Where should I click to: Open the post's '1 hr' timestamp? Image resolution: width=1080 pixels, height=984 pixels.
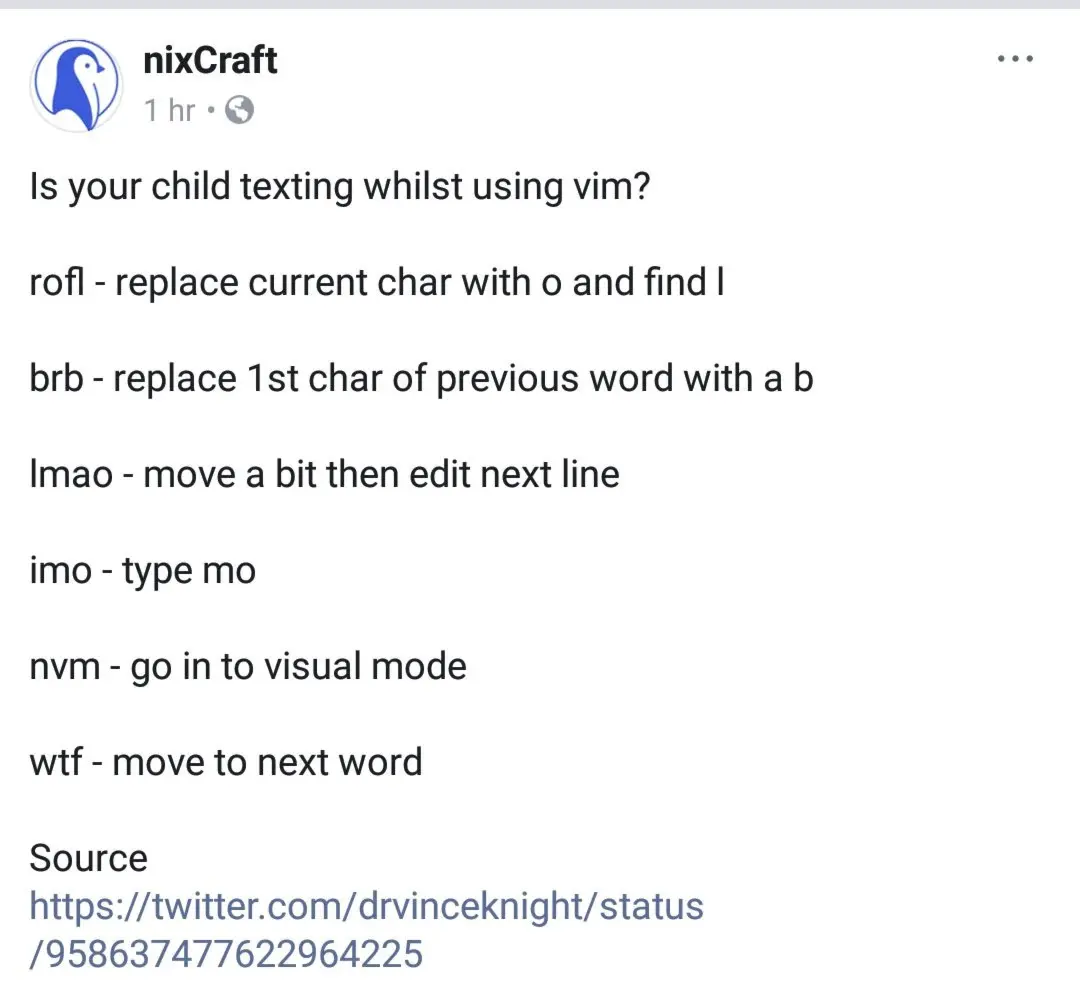point(168,110)
